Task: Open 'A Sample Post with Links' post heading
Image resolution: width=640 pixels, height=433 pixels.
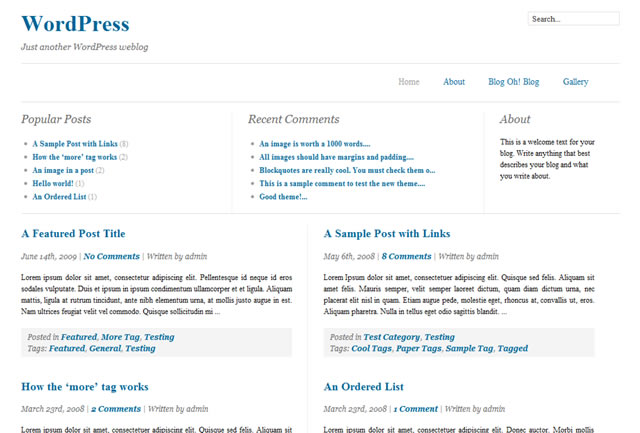Action: coord(387,233)
